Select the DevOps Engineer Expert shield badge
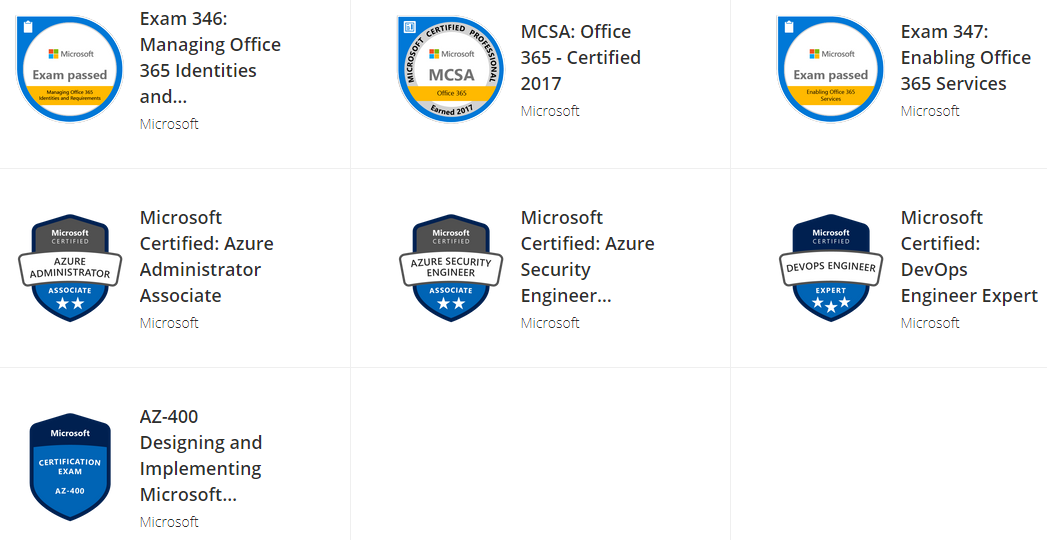 pos(831,268)
